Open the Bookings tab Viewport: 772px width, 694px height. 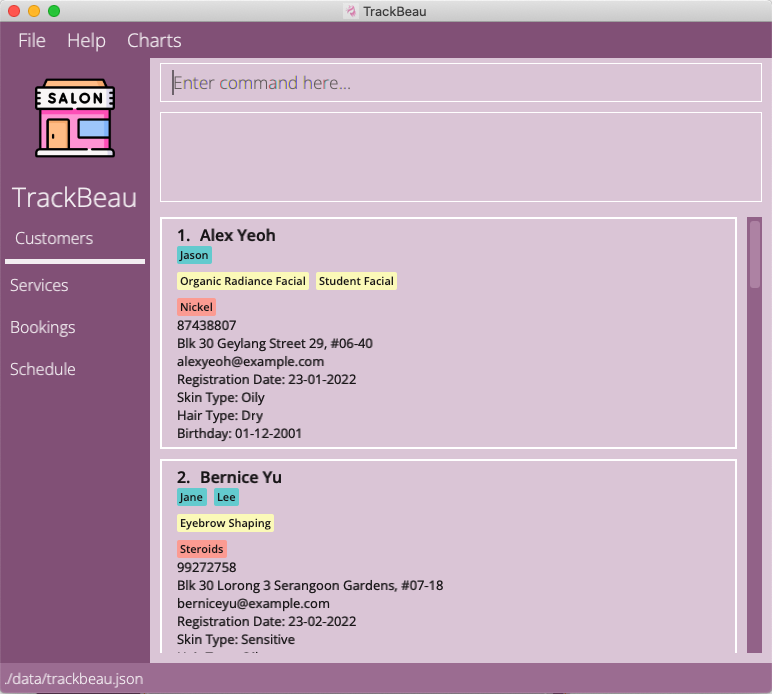point(42,327)
